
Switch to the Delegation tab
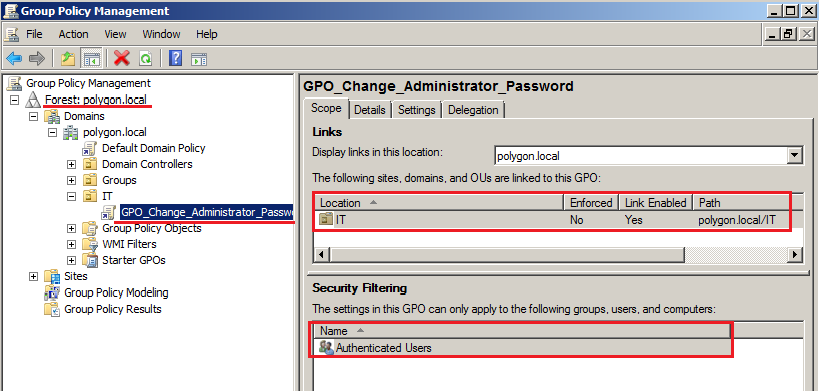473,110
